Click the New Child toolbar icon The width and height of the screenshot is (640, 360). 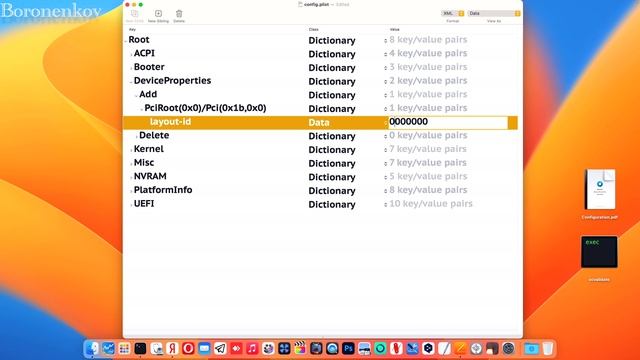pos(134,14)
